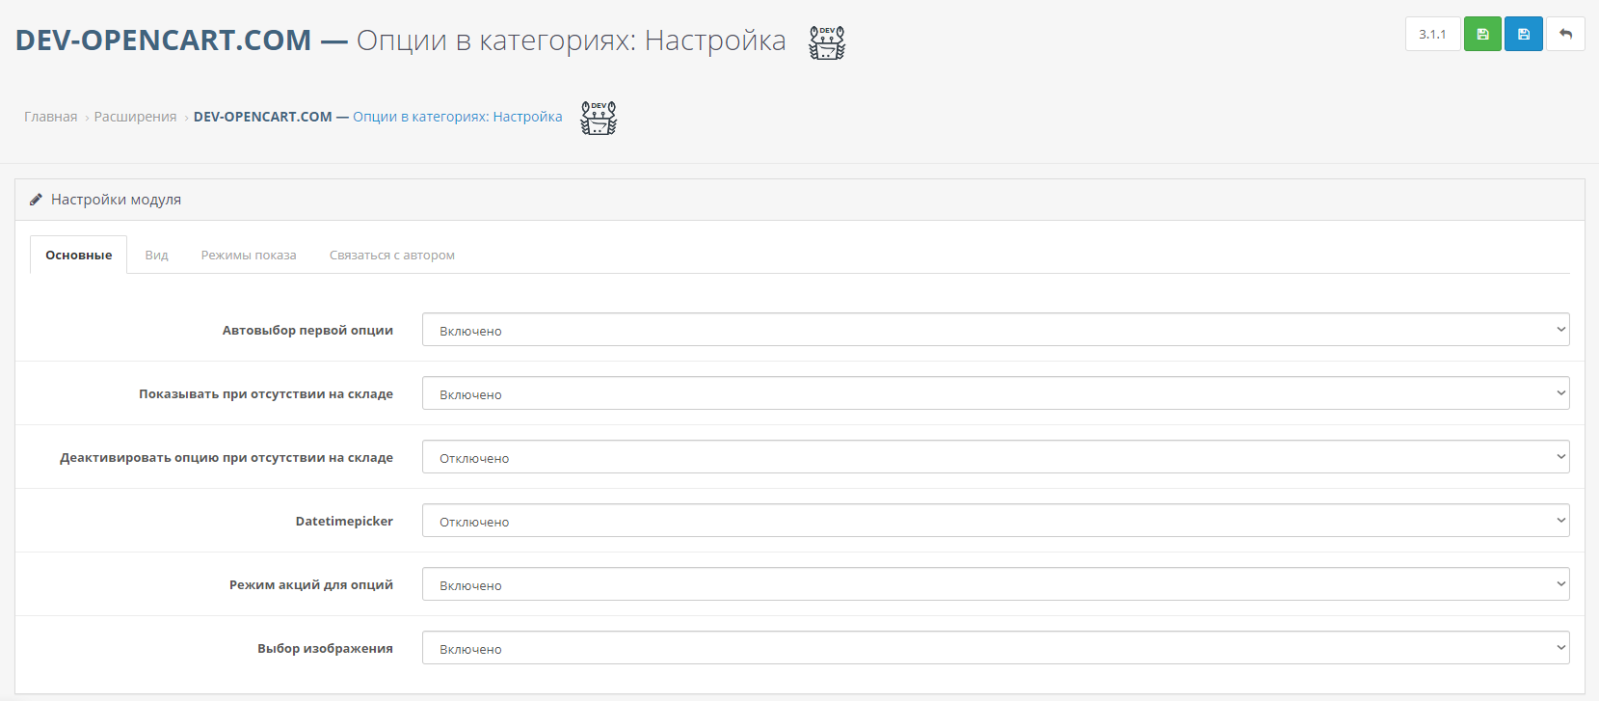The width and height of the screenshot is (1600, 701).
Task: Click the green save button
Action: click(1482, 34)
